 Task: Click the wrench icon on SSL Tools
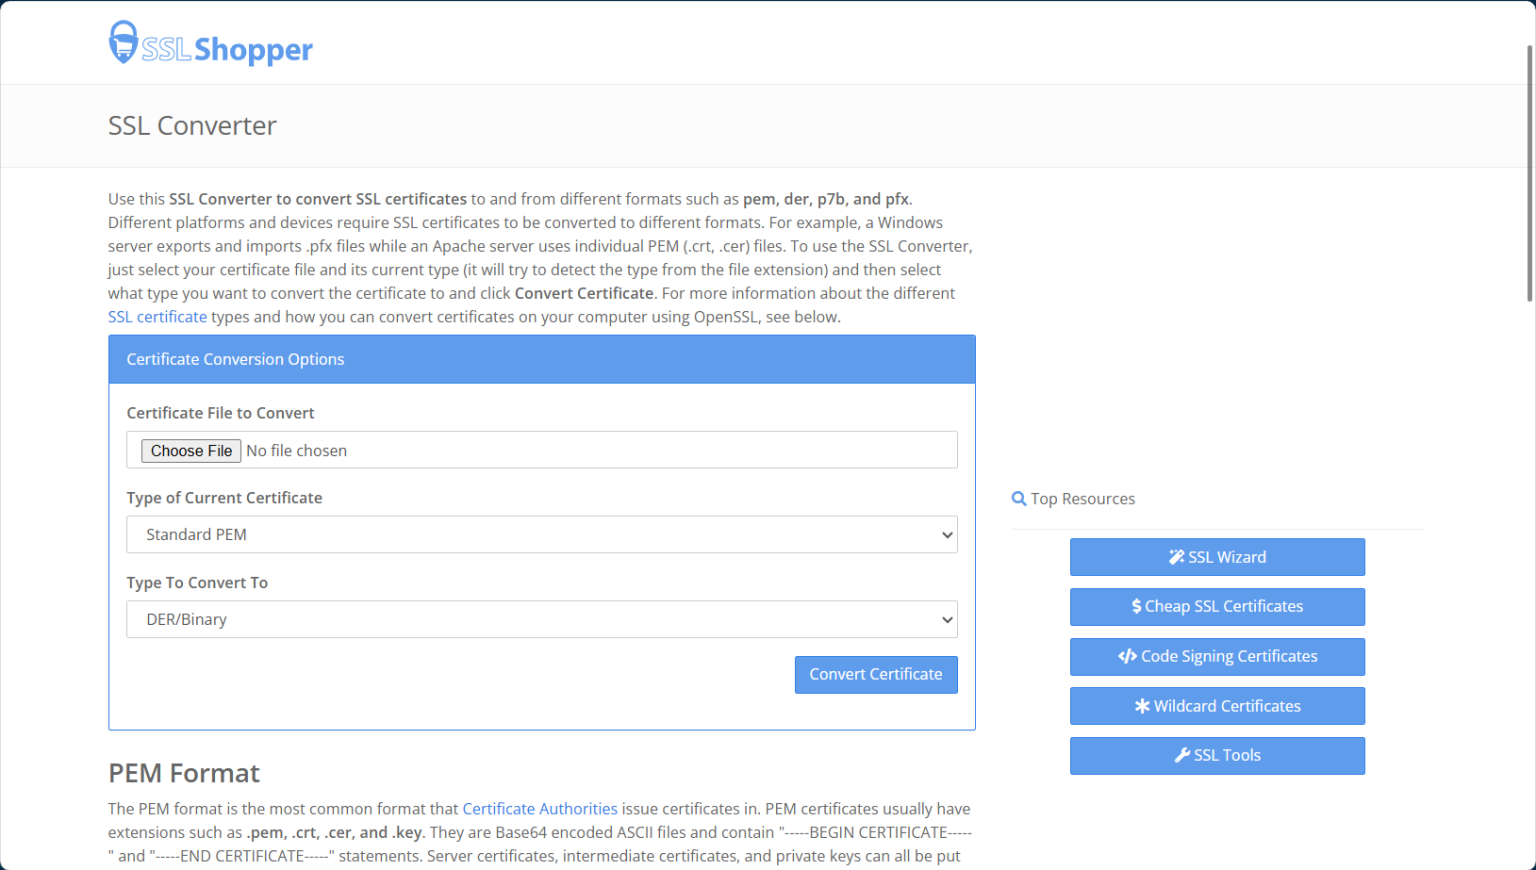[x=1183, y=755]
